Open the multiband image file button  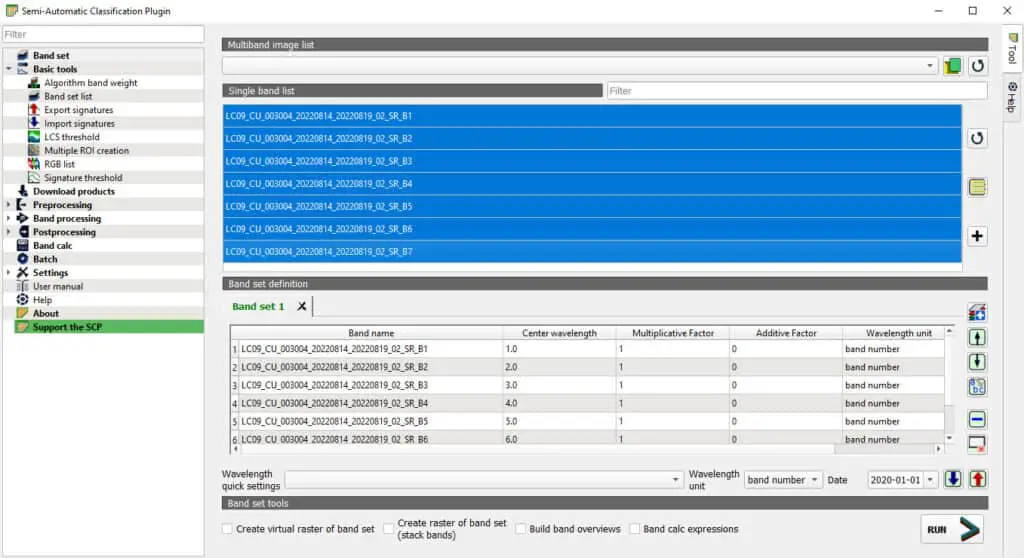tap(952, 66)
